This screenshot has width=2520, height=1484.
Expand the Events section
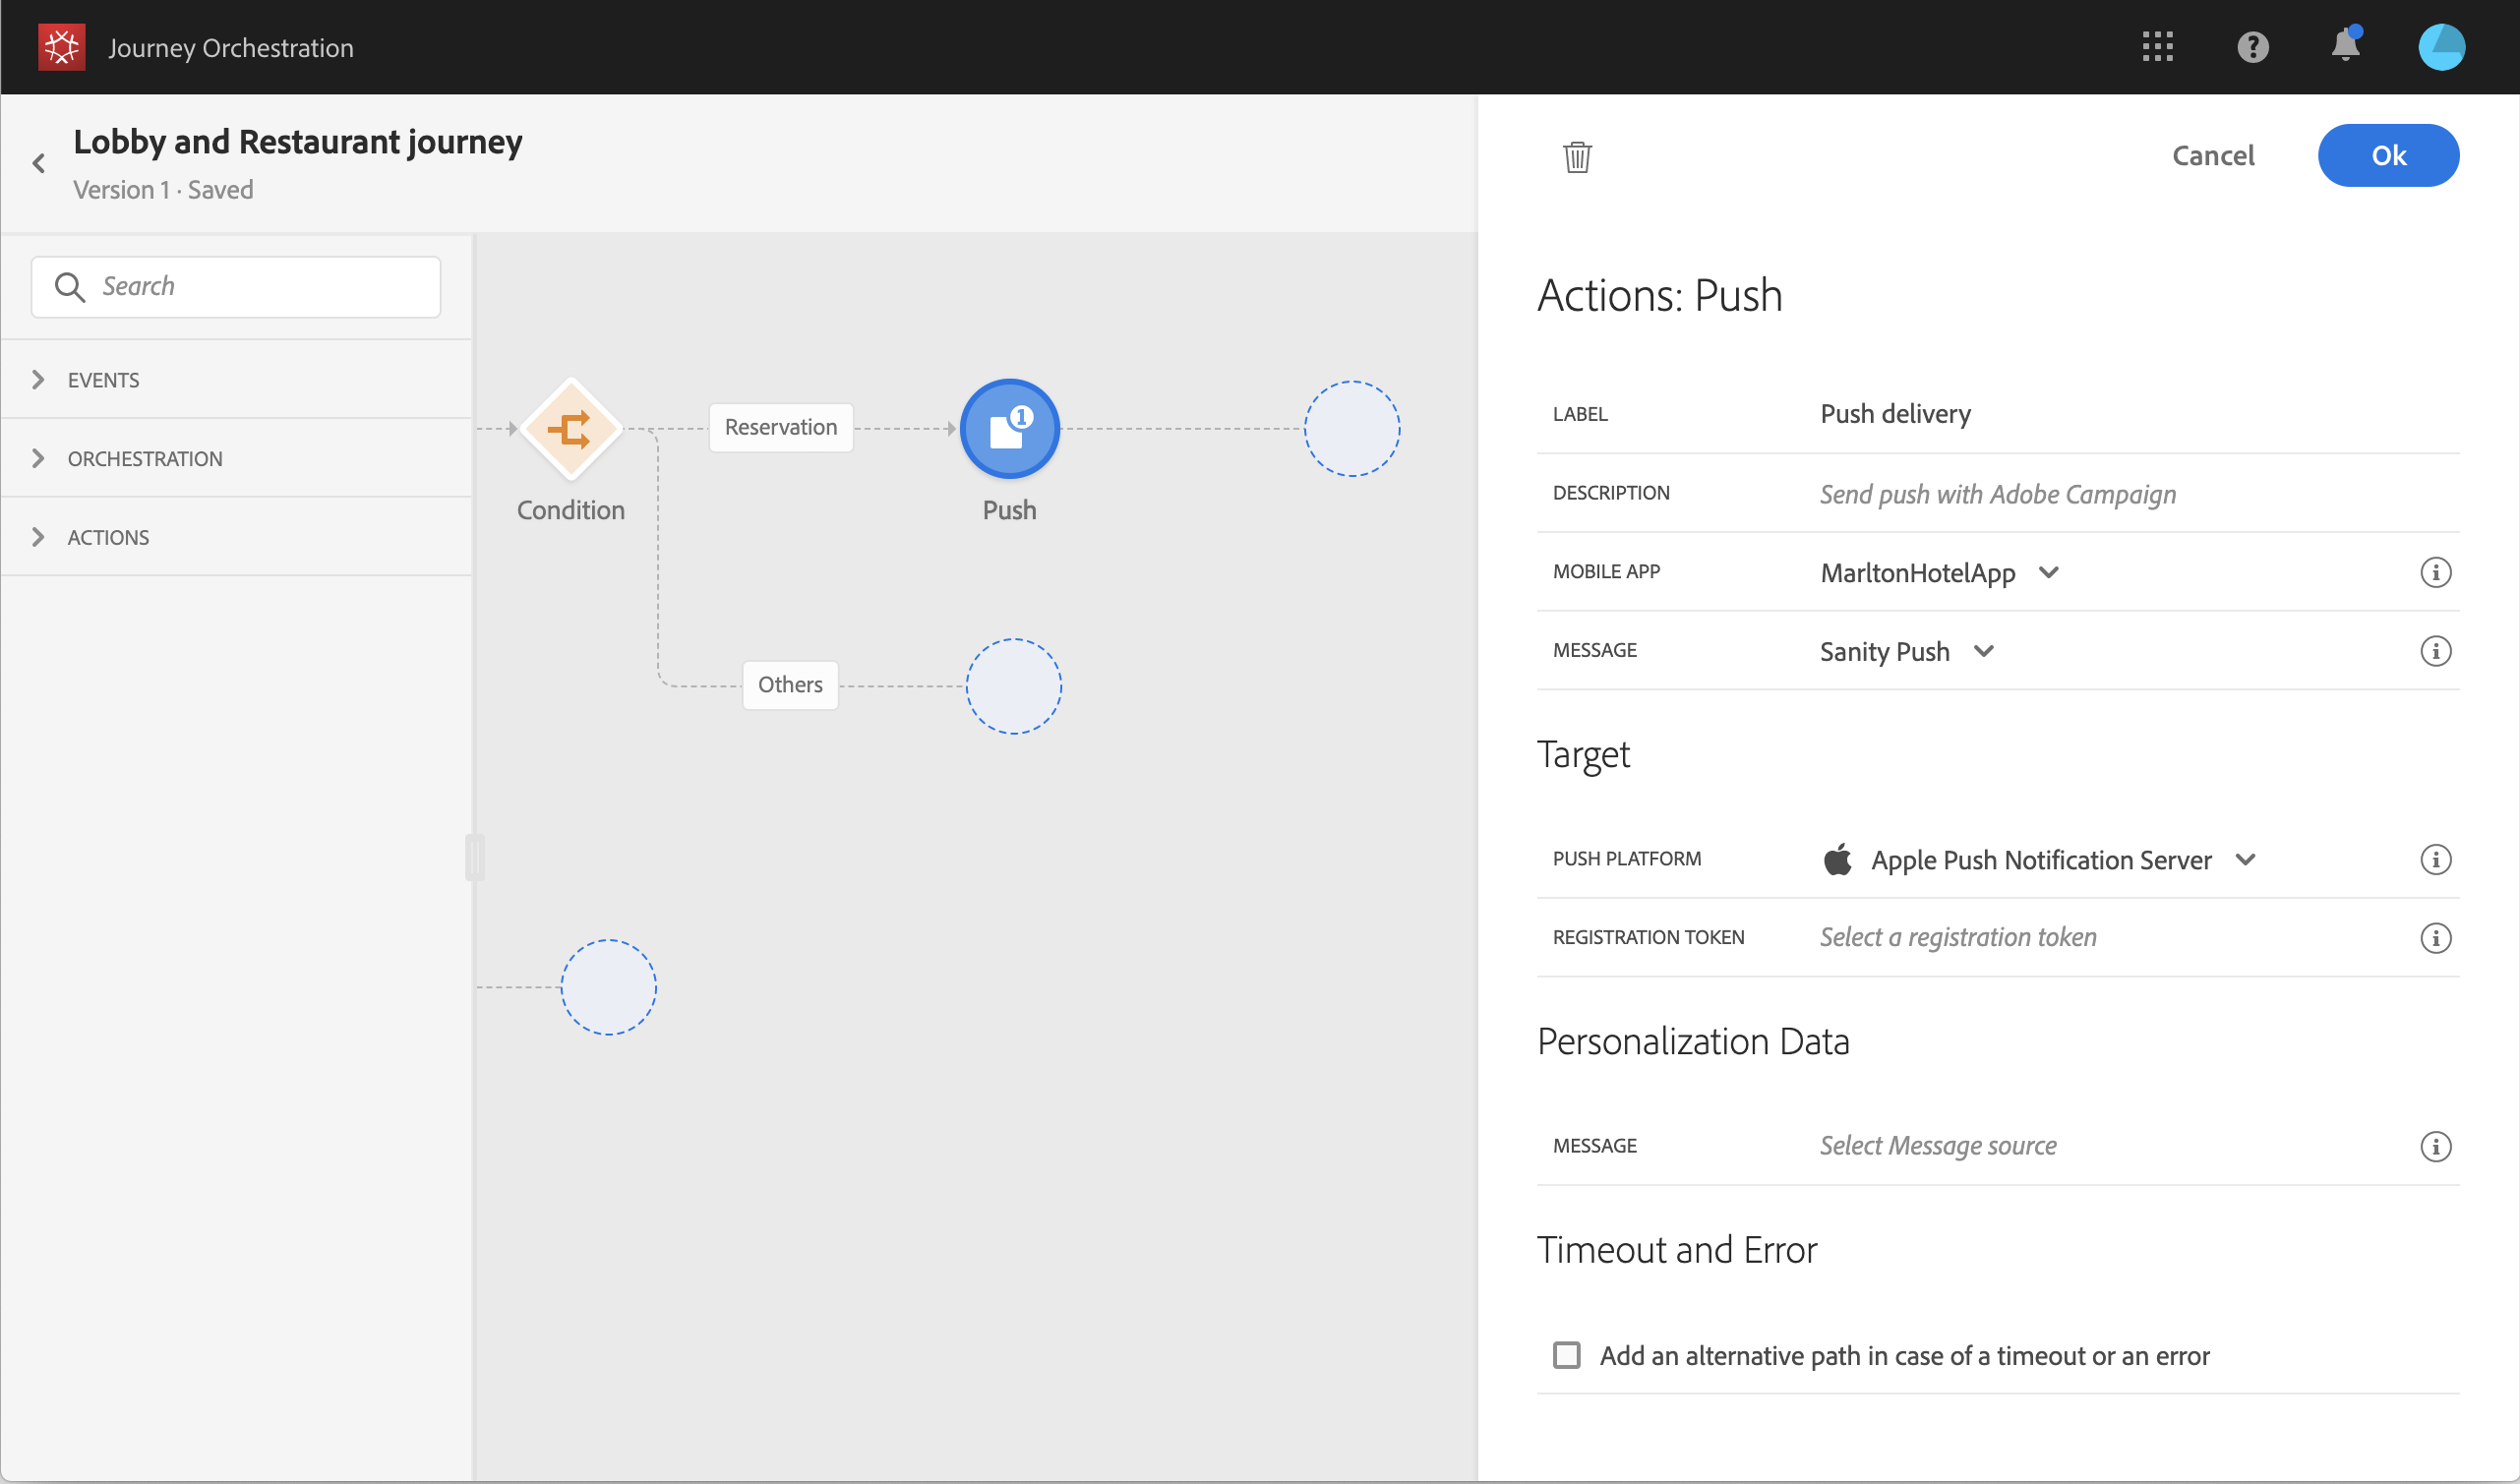point(103,380)
